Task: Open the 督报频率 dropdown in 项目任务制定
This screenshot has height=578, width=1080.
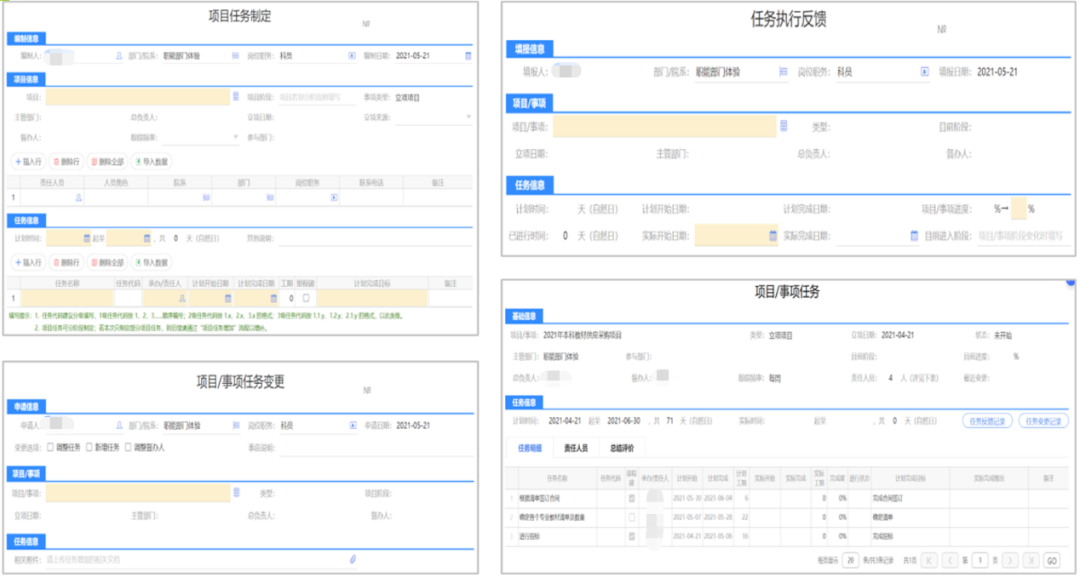Action: pyautogui.click(x=235, y=137)
